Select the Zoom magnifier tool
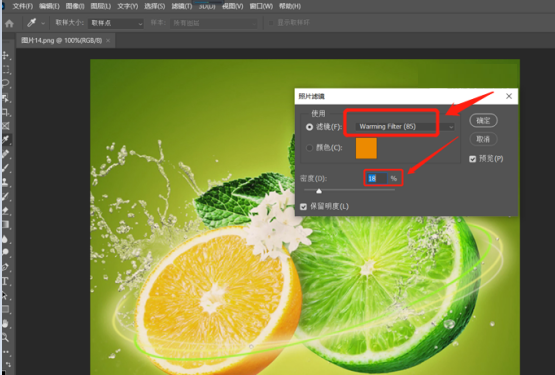The height and width of the screenshot is (375, 555). click(5, 337)
